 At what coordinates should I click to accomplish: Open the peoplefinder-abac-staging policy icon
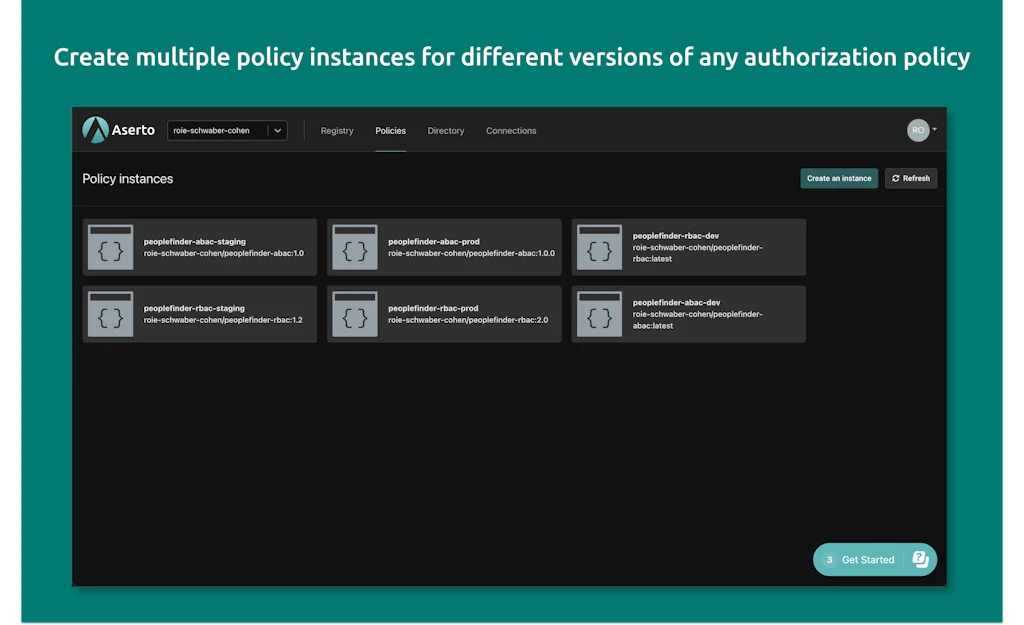pos(110,247)
